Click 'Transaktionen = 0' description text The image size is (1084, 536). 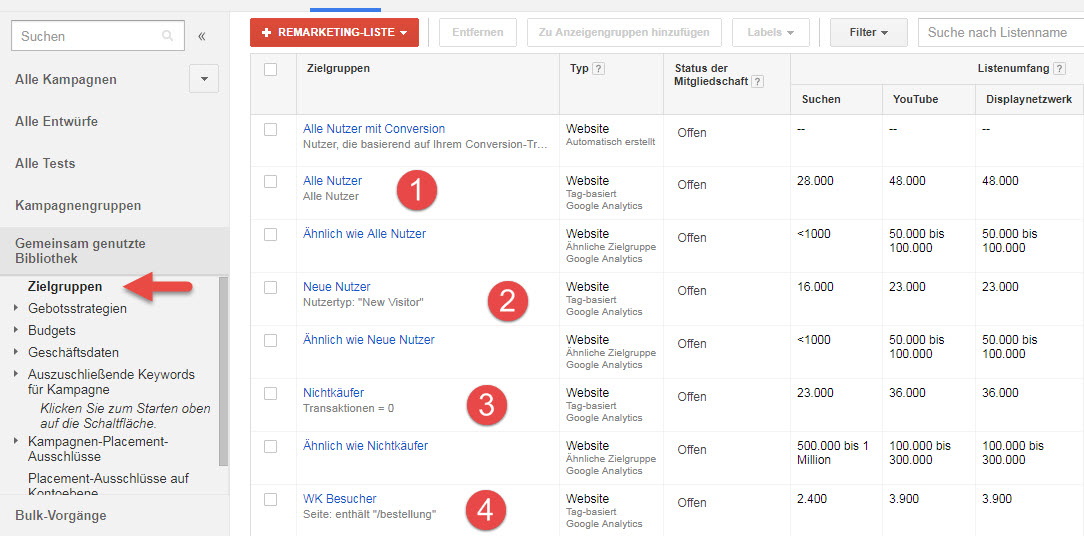coord(348,408)
